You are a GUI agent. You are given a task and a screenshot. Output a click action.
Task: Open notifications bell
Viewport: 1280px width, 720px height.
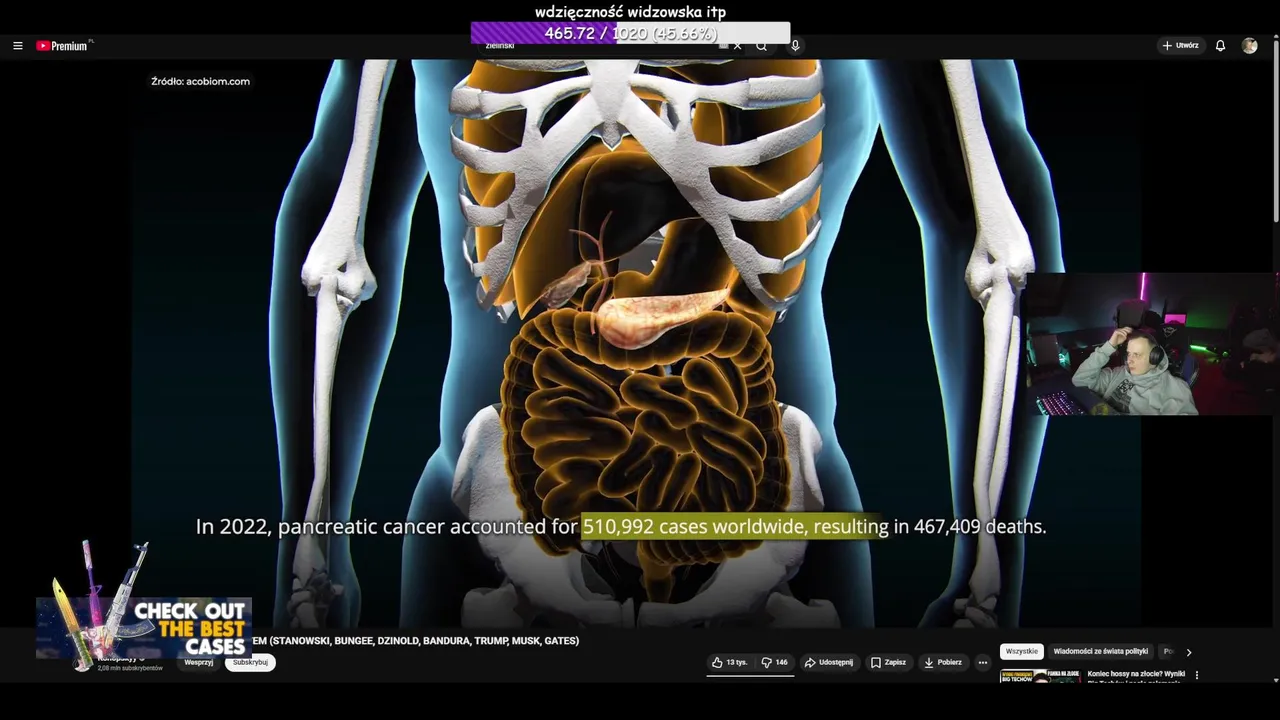1220,46
